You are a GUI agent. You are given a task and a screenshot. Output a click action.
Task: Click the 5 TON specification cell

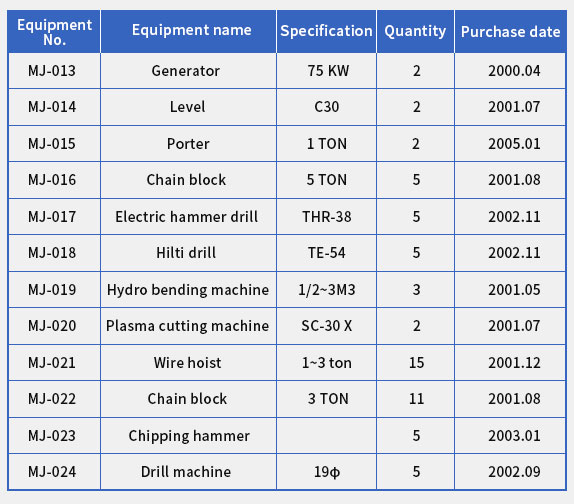[x=327, y=180]
